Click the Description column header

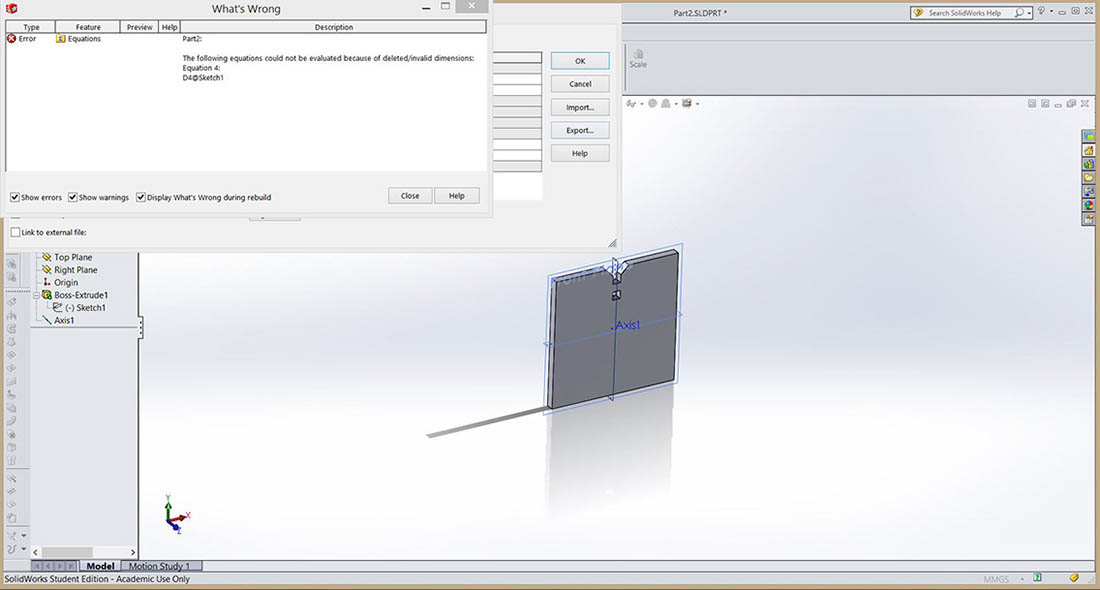coord(333,27)
